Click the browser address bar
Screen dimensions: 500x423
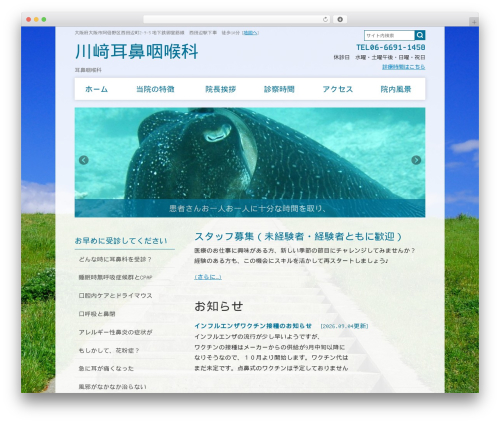[236, 19]
